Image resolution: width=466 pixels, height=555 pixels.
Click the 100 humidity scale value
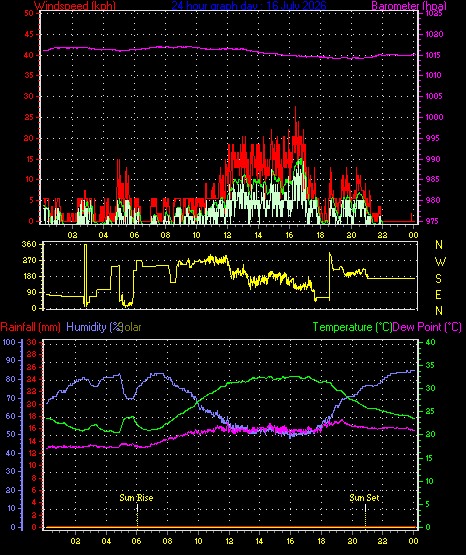9,342
